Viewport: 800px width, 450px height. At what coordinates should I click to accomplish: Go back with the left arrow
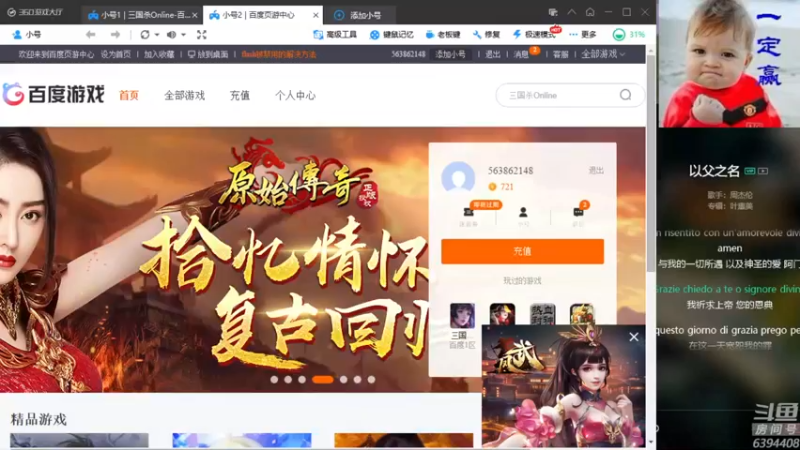(x=91, y=35)
